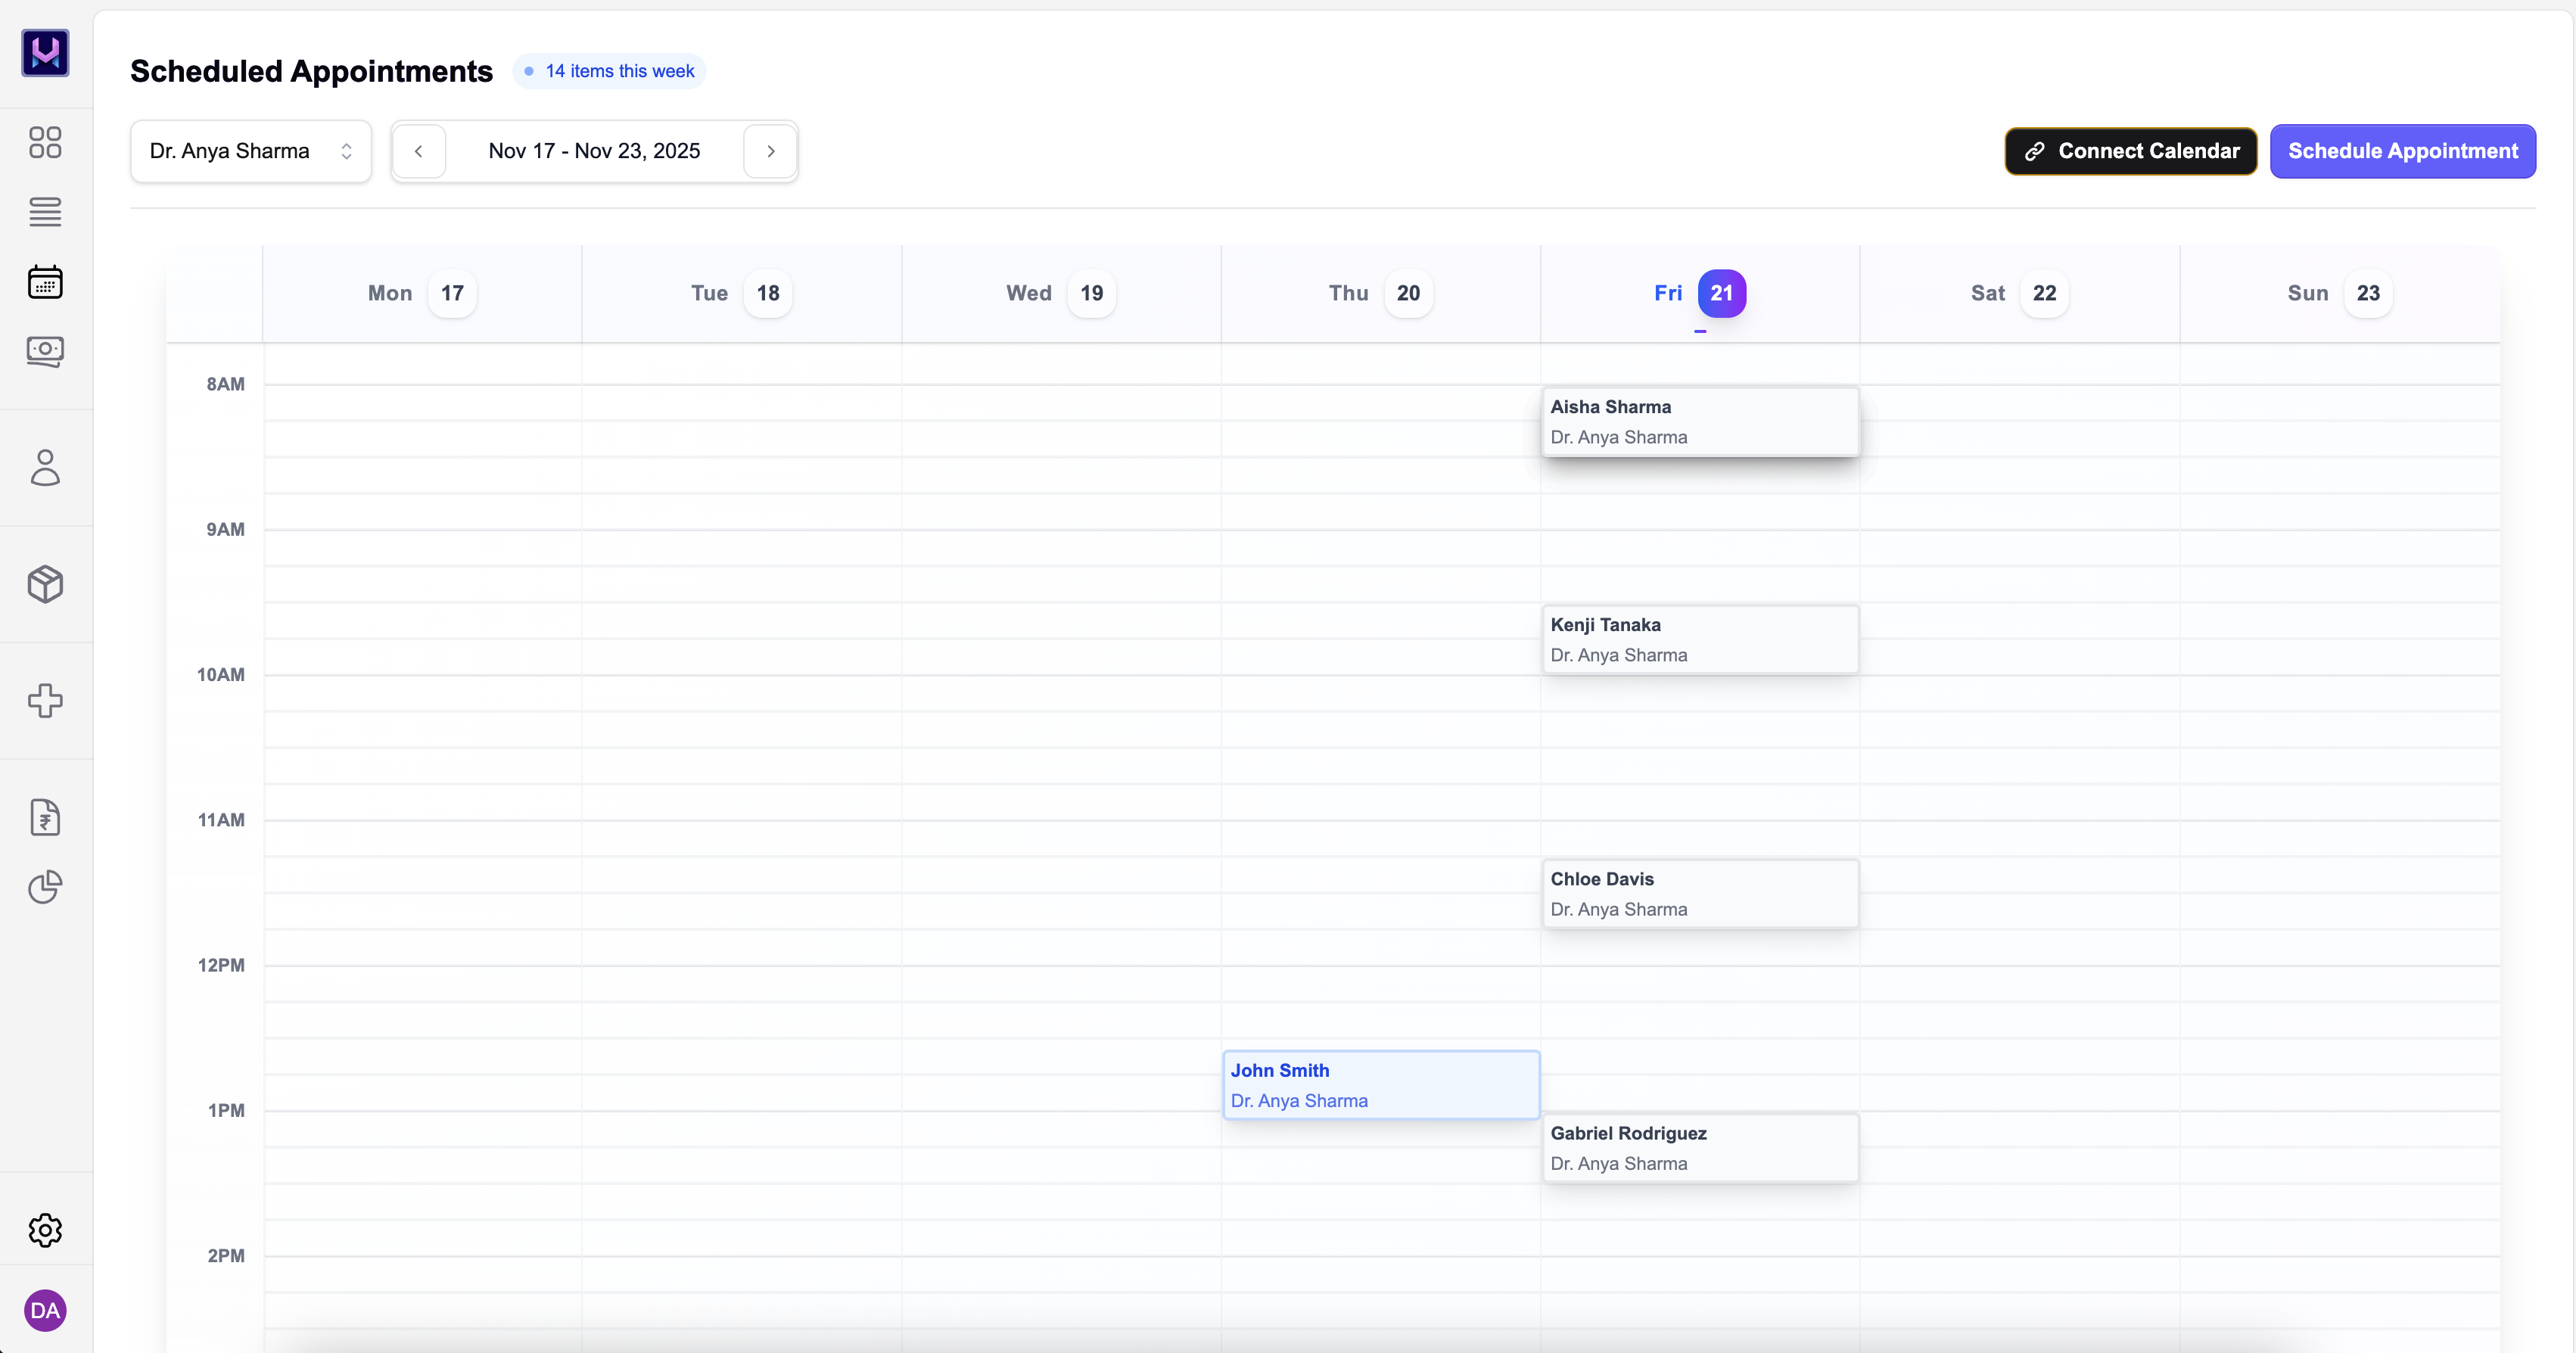The width and height of the screenshot is (2576, 1353).
Task: Open the 14 items this week badge
Action: coord(609,71)
